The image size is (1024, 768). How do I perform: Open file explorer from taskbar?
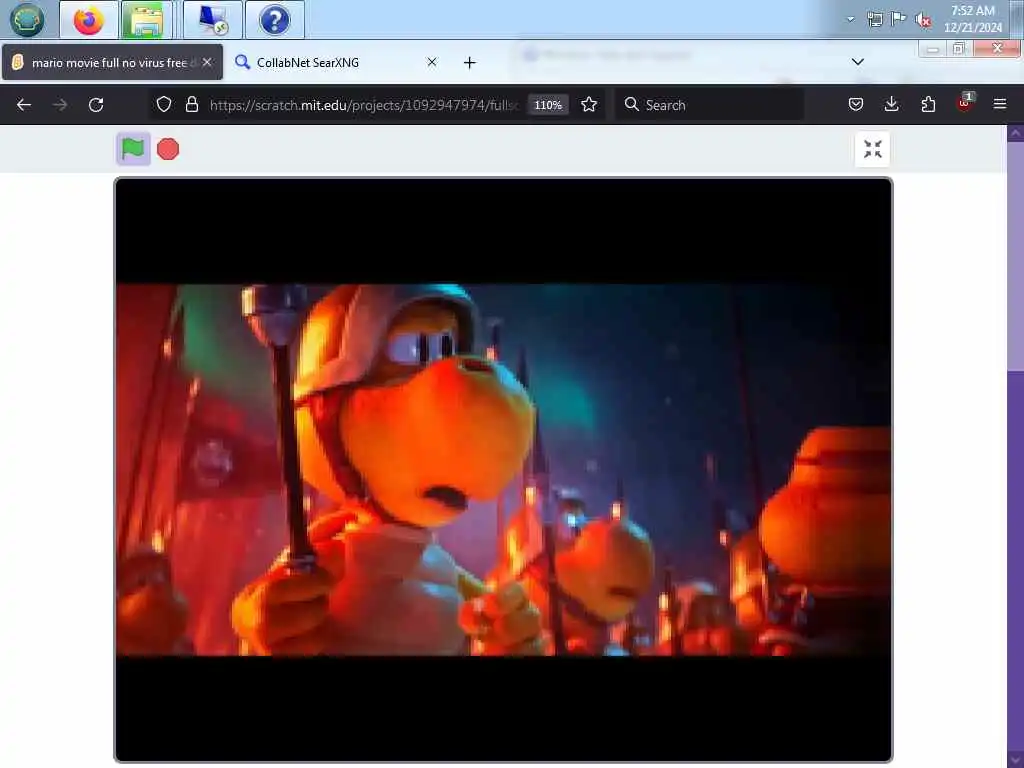point(146,20)
